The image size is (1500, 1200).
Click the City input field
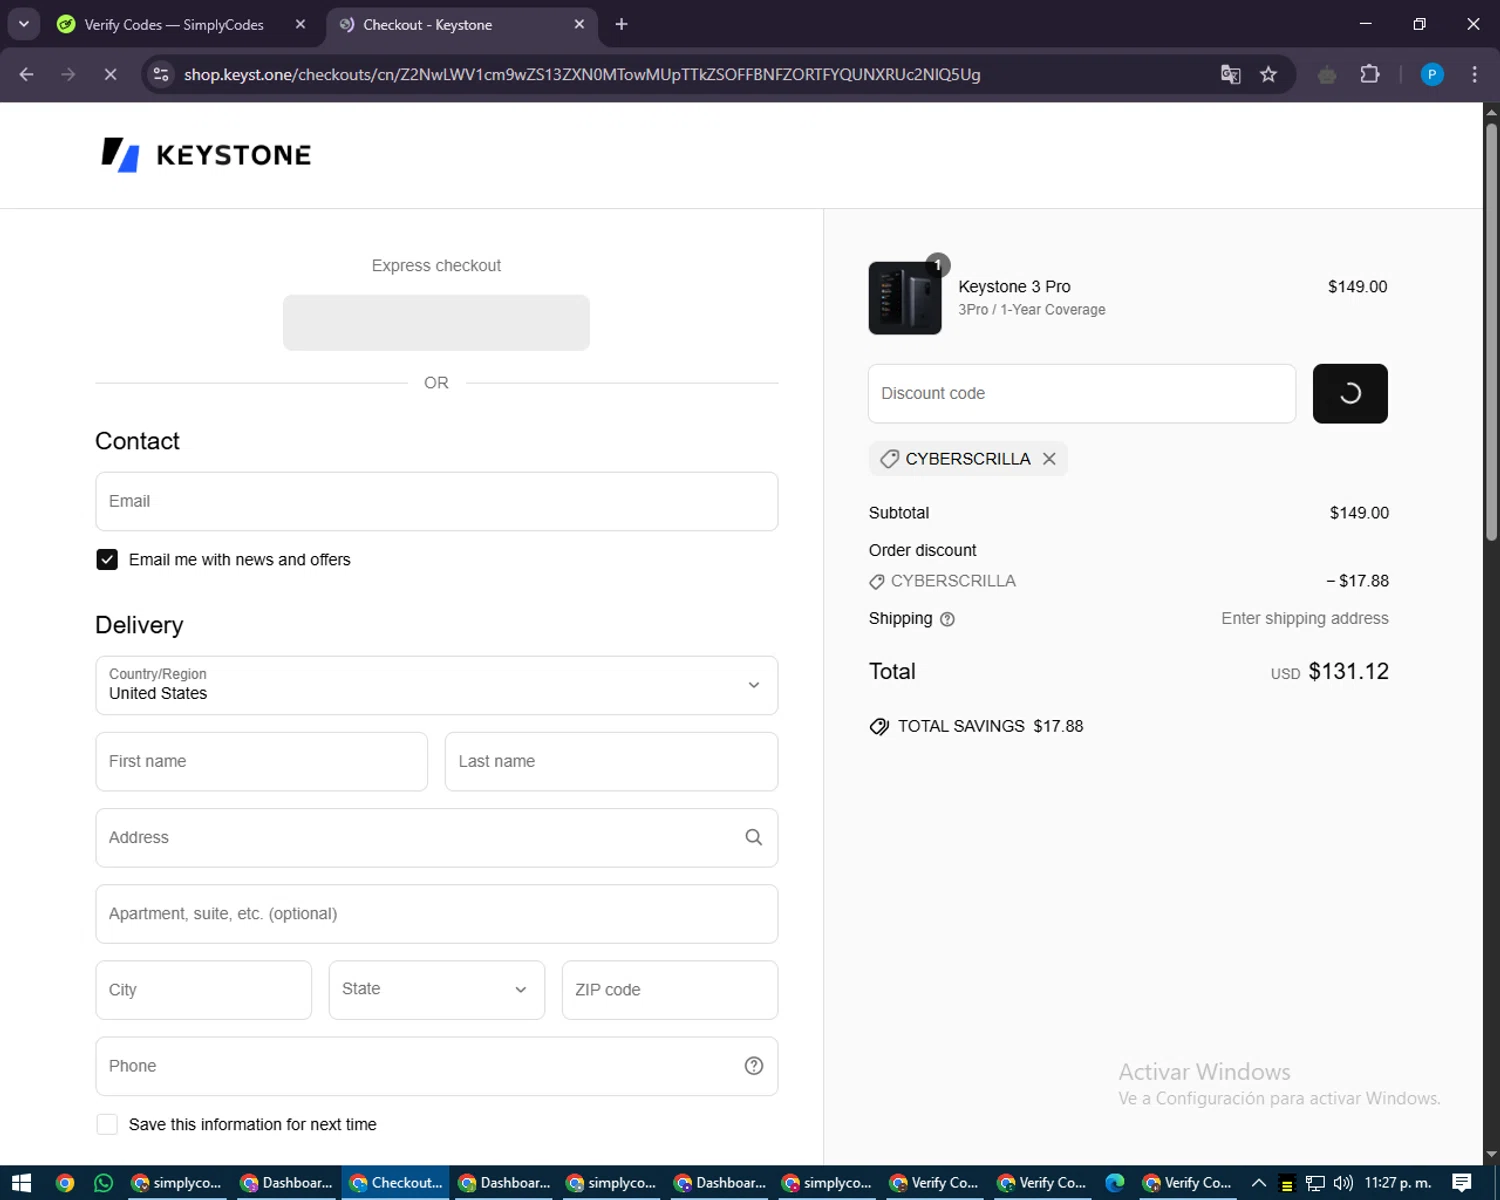click(204, 990)
